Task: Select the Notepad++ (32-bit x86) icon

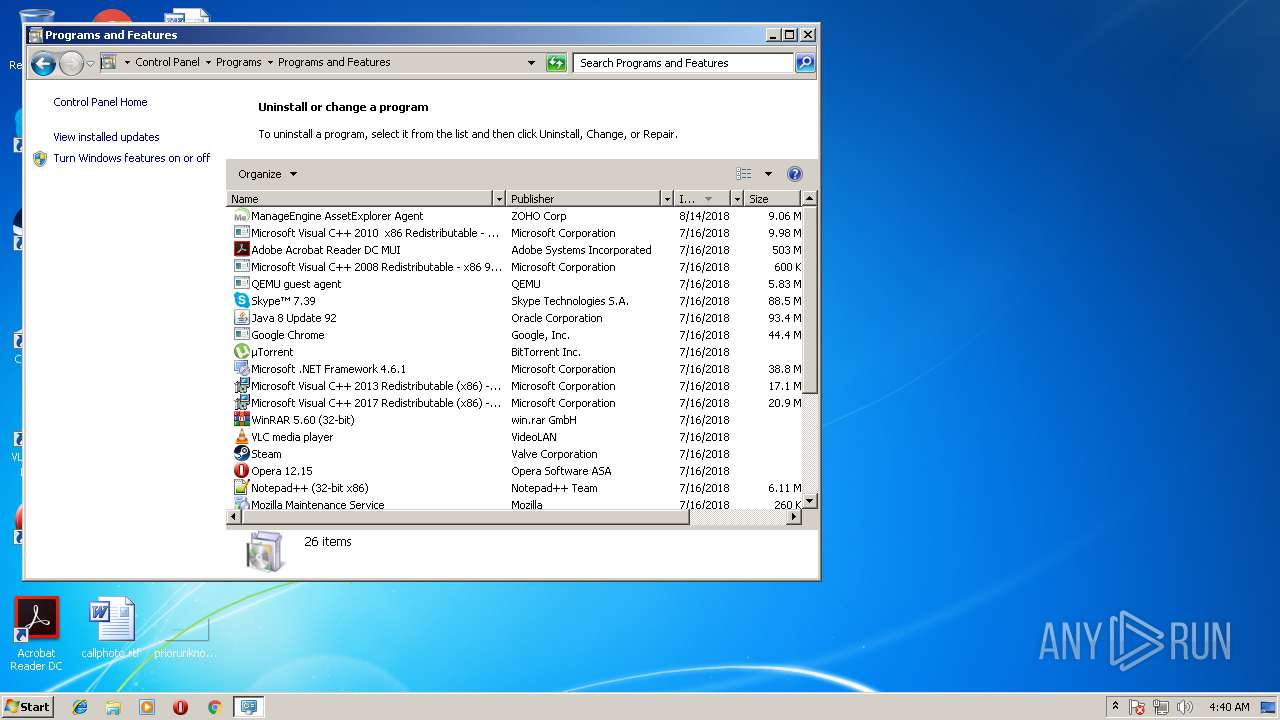Action: (x=241, y=488)
